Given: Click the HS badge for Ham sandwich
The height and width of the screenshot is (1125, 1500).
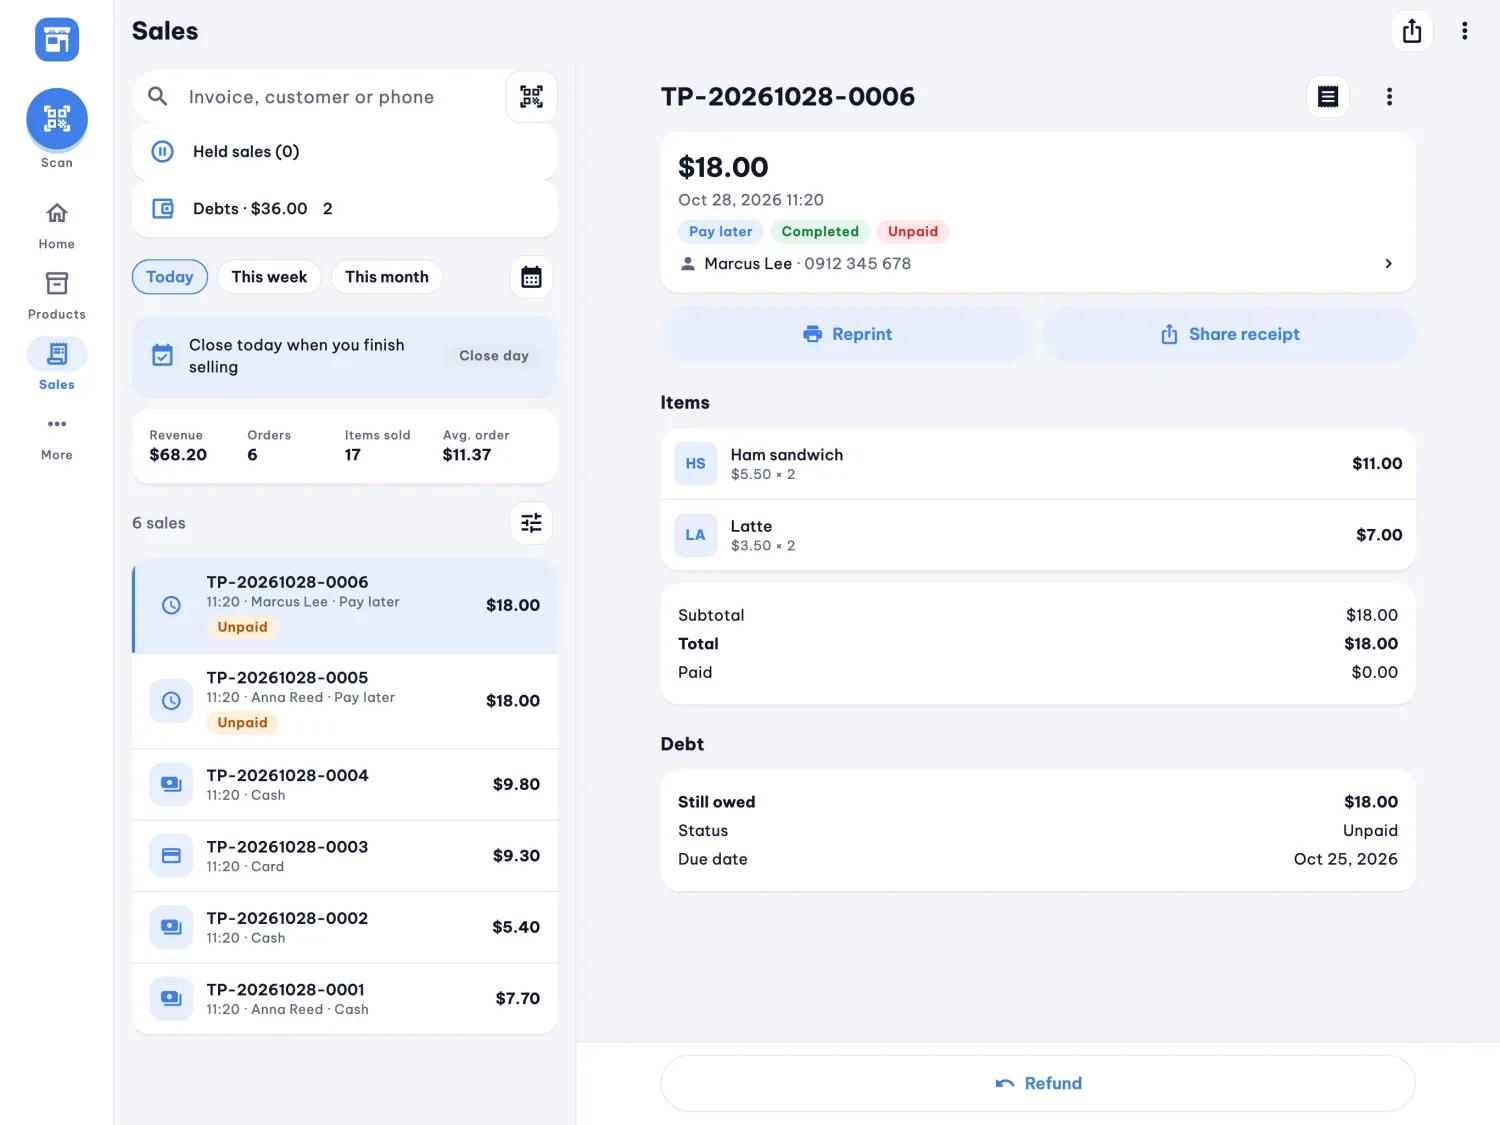Looking at the screenshot, I should click(x=695, y=464).
